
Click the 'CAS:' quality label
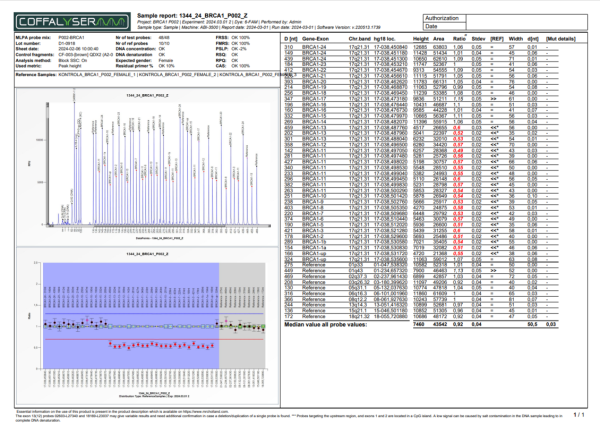coord(221,66)
